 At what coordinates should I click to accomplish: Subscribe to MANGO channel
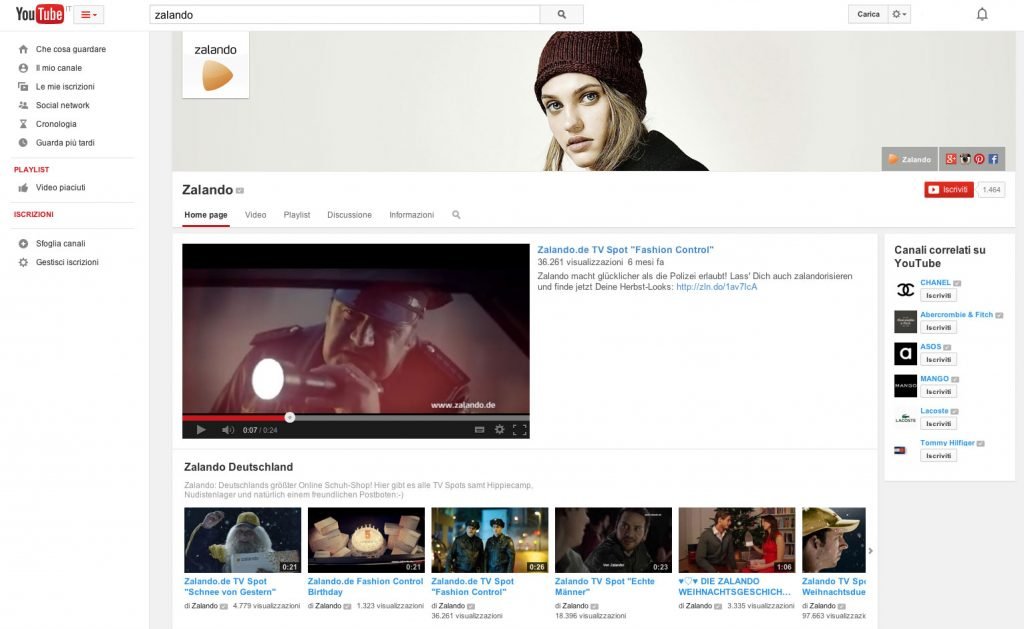pyautogui.click(x=938, y=392)
